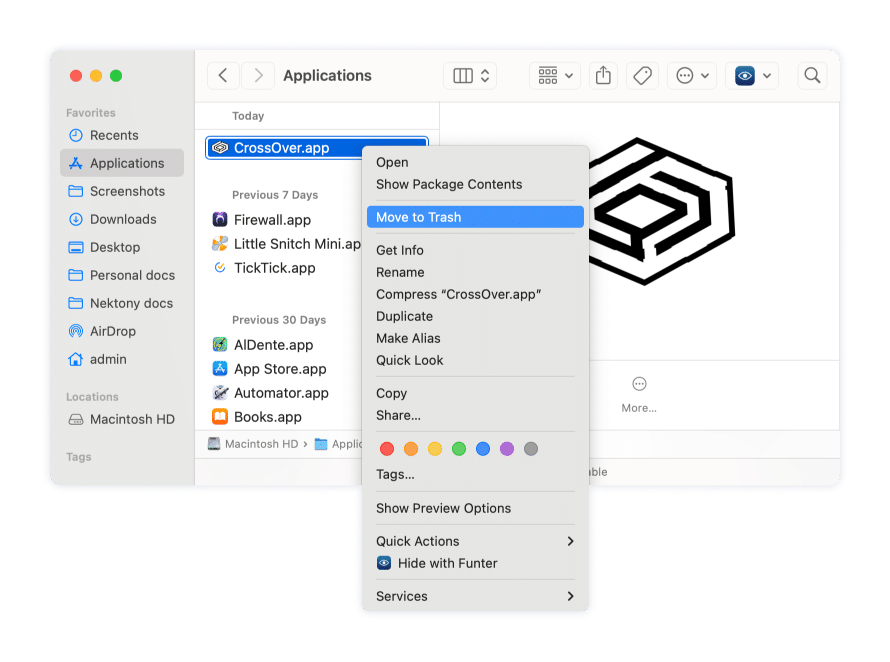Open Downloads in the sidebar

(x=121, y=219)
